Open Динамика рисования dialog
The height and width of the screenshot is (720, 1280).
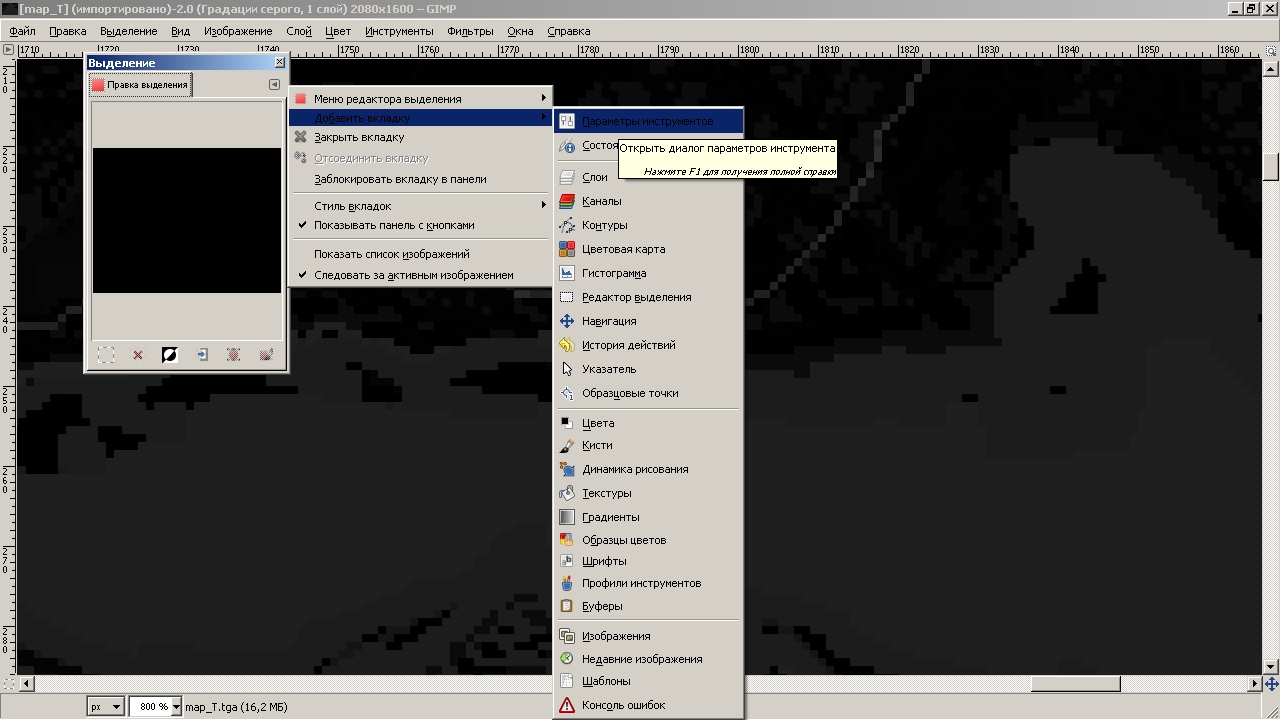coord(649,469)
